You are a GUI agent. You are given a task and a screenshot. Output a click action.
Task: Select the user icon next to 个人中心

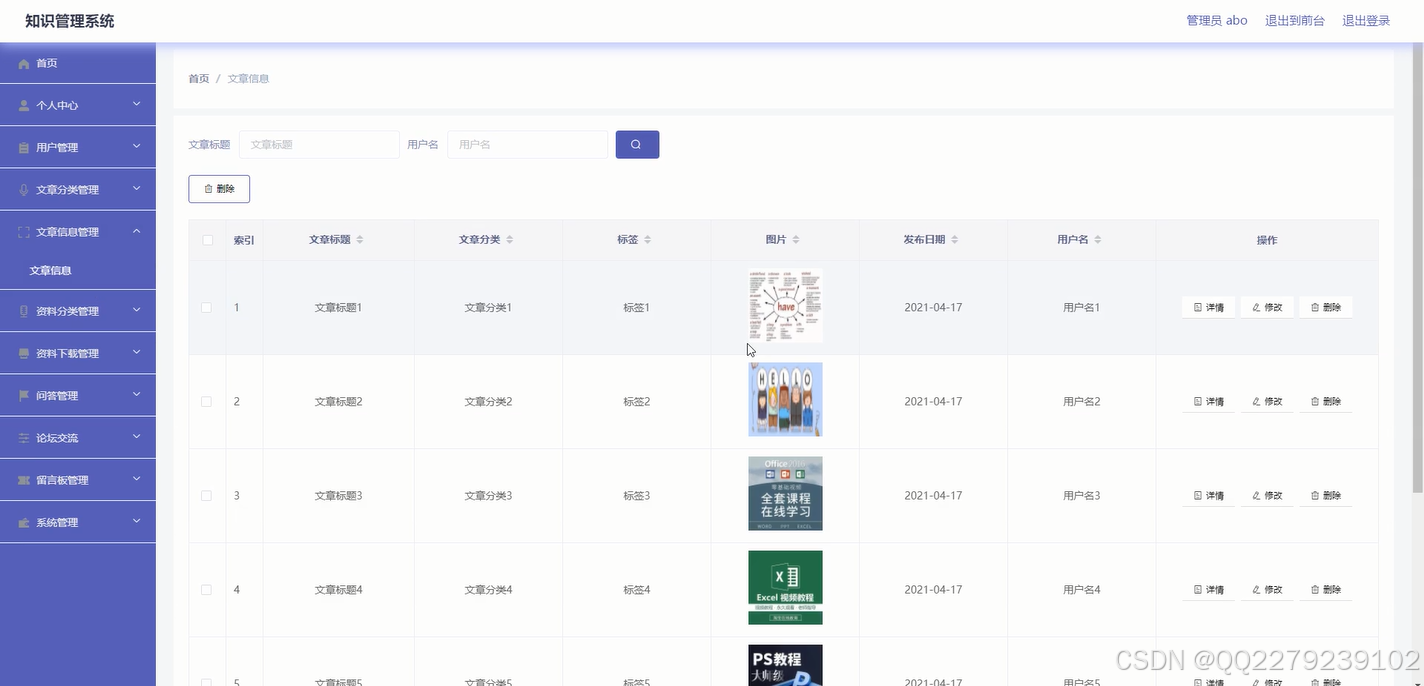21,104
